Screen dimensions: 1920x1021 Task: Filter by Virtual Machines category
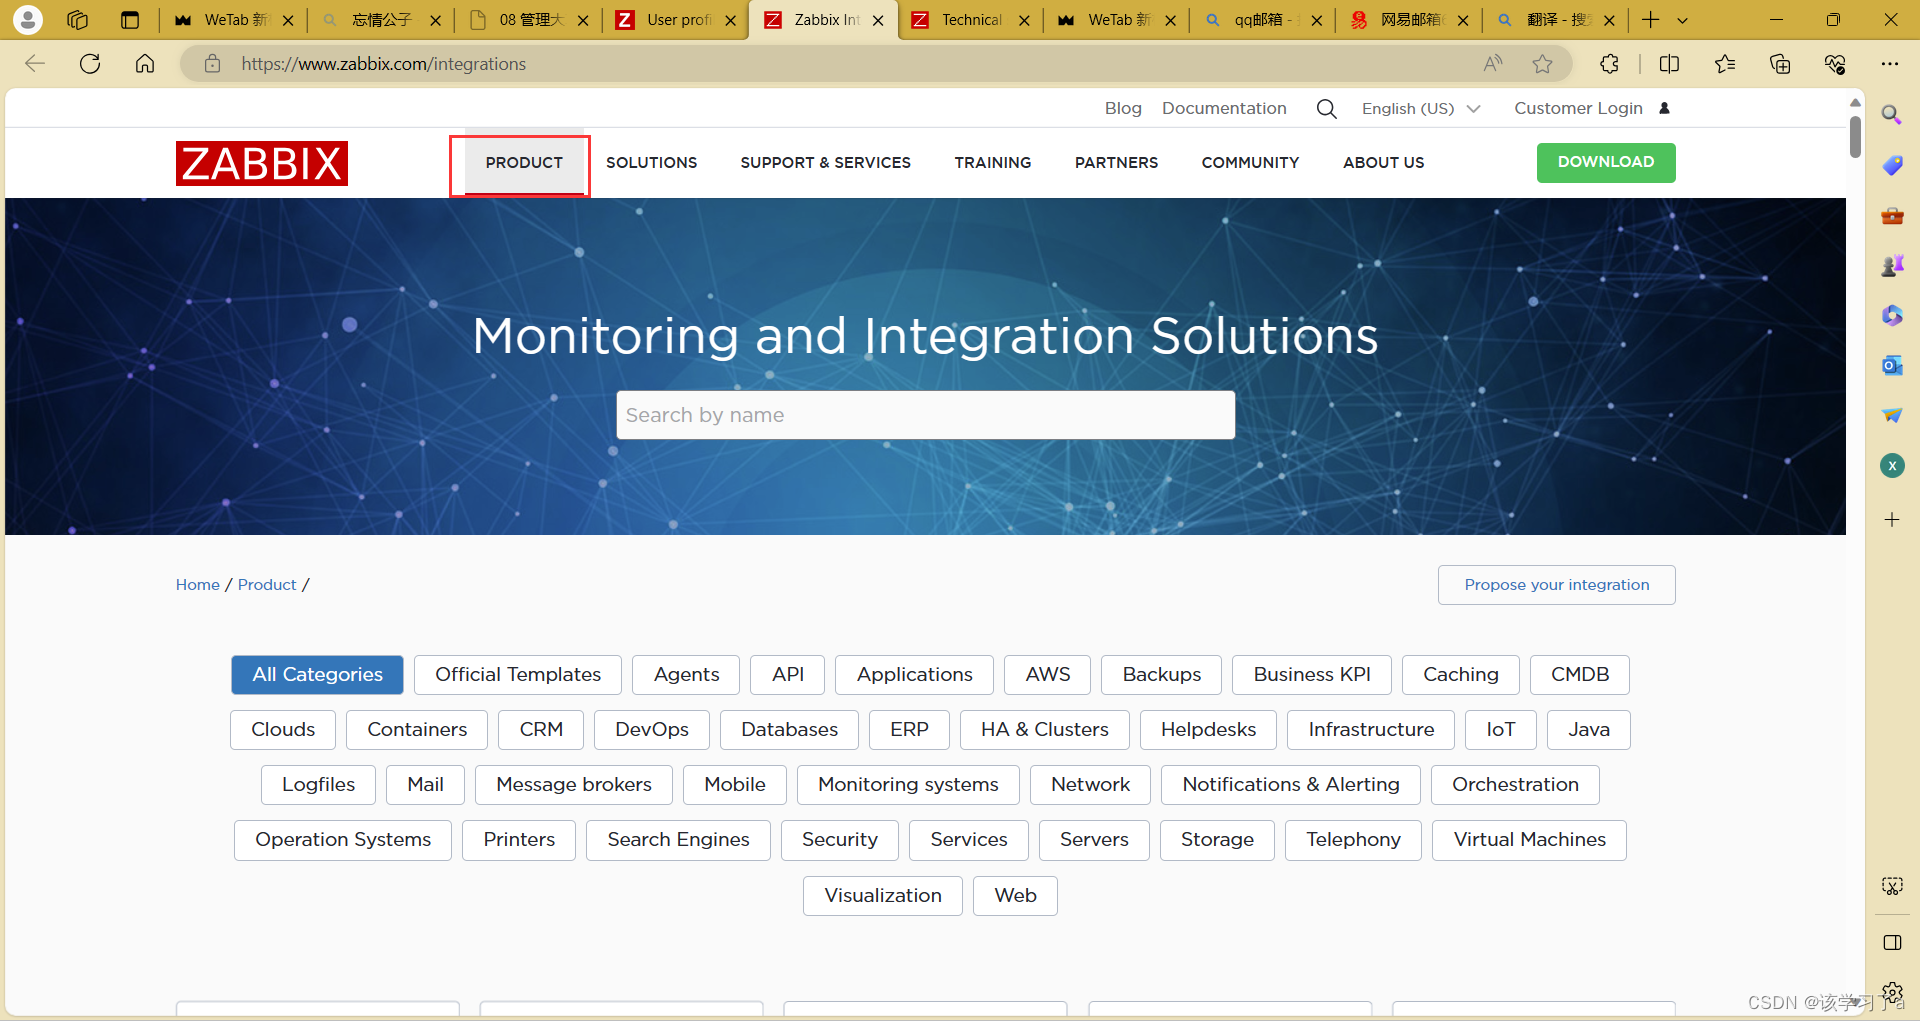1529,839
